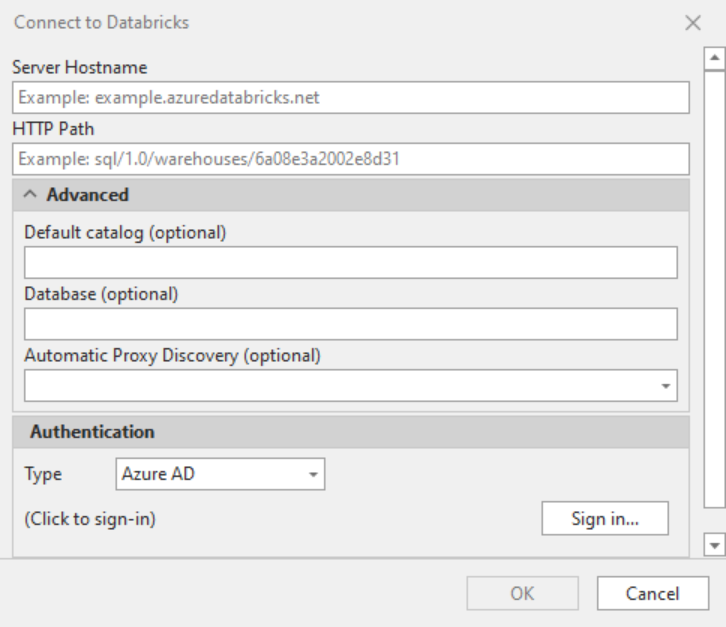Click the Database (optional) field
The width and height of the screenshot is (726, 627).
point(350,324)
